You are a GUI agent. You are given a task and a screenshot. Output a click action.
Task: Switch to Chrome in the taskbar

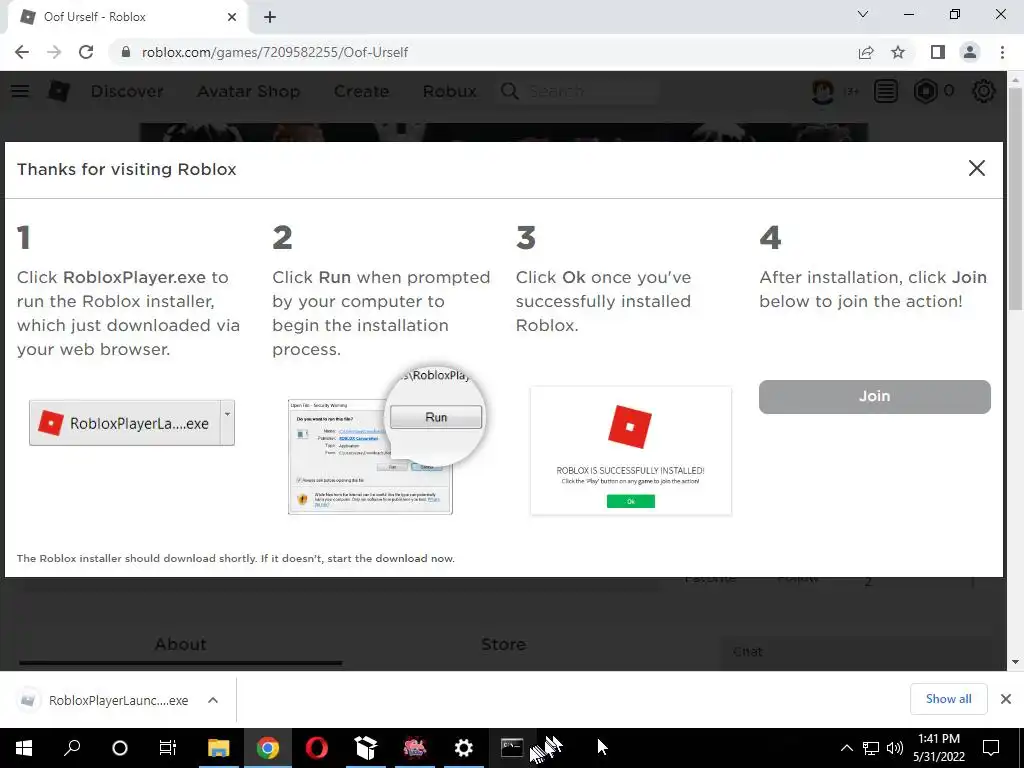(267, 748)
